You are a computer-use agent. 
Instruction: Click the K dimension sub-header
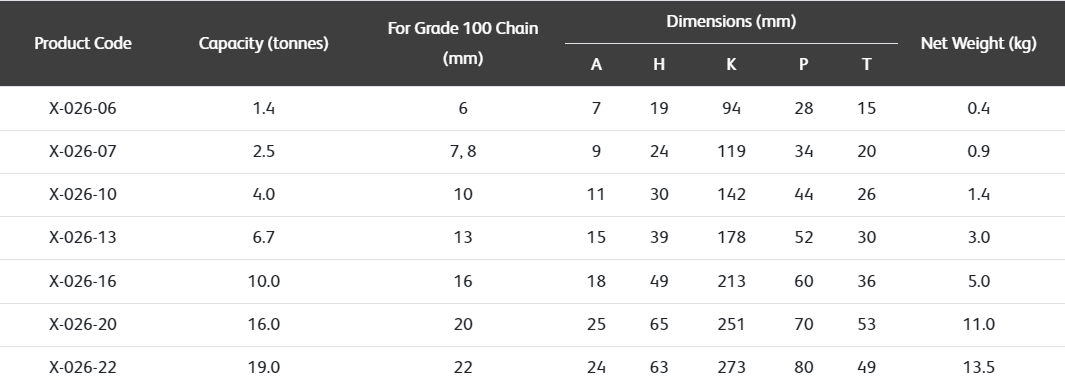click(731, 65)
